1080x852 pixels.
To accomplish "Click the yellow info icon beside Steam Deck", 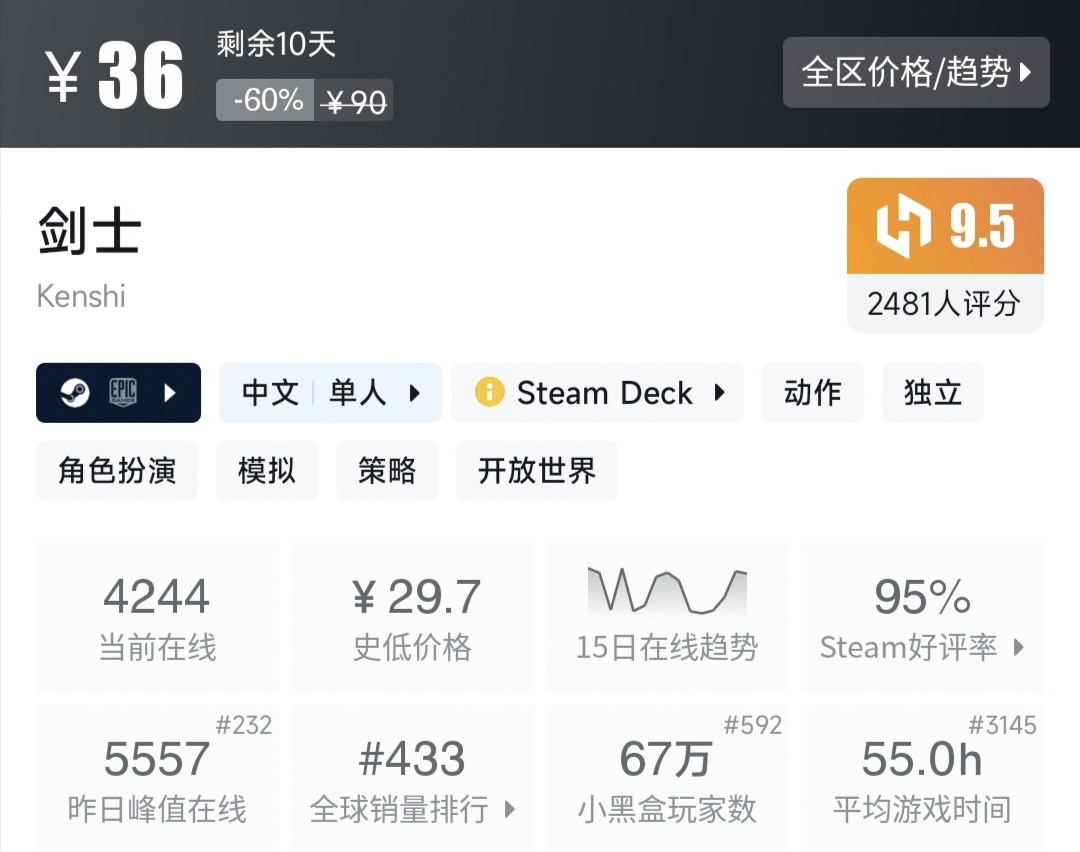I will click(x=489, y=392).
